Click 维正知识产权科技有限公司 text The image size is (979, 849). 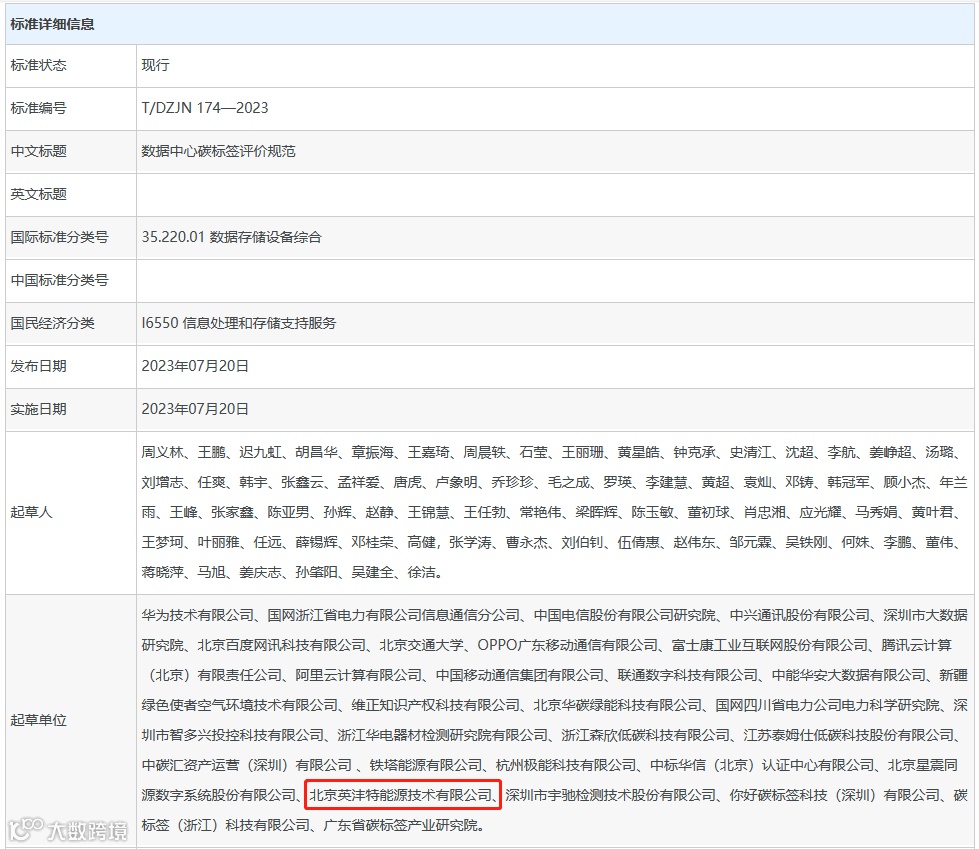coord(436,705)
